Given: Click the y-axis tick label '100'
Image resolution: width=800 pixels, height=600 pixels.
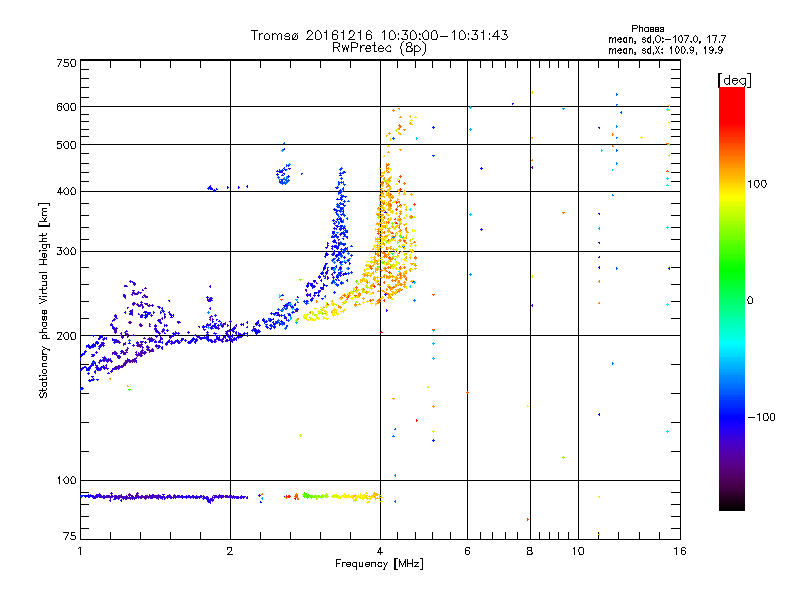Looking at the screenshot, I should click(x=66, y=480).
